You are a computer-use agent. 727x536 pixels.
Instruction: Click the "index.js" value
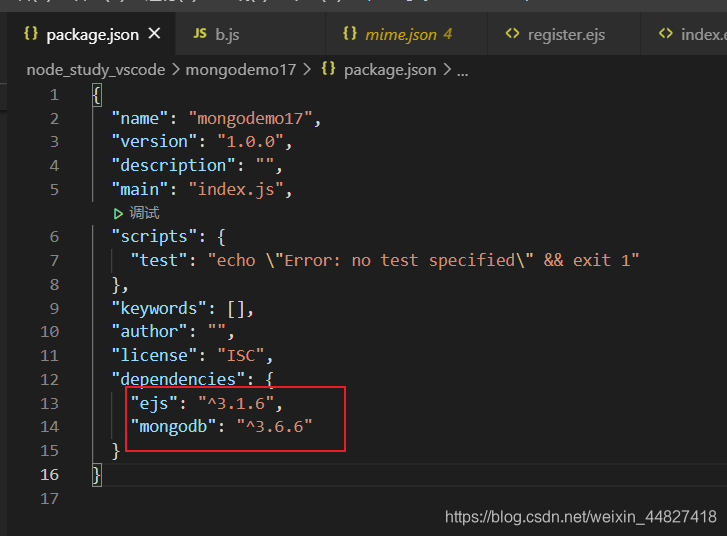pyautogui.click(x=236, y=190)
